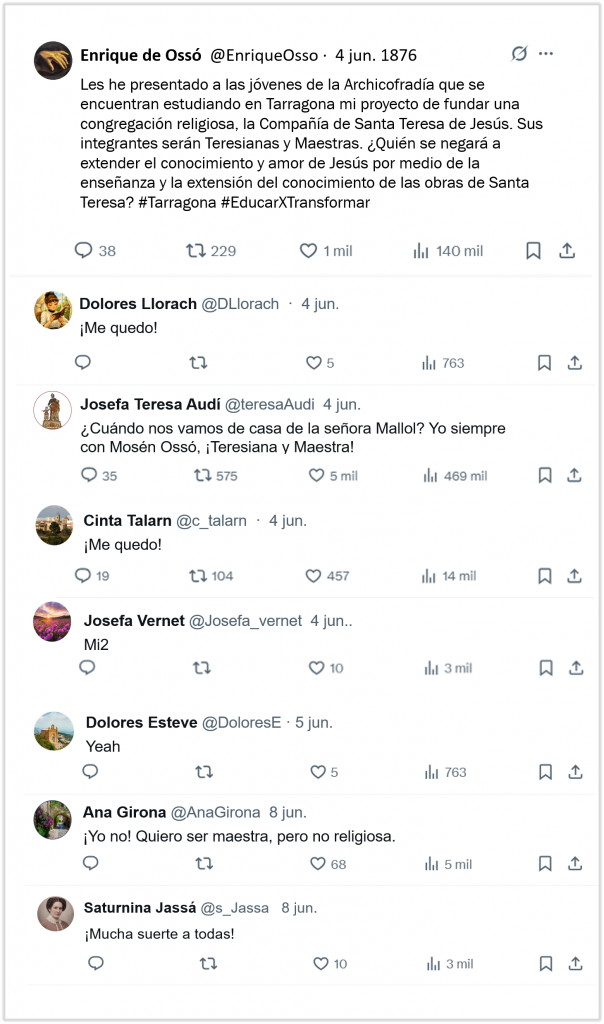Viewport: 604px width, 1024px height.
Task: Like the main tweet with 1 mil likes
Action: [308, 250]
